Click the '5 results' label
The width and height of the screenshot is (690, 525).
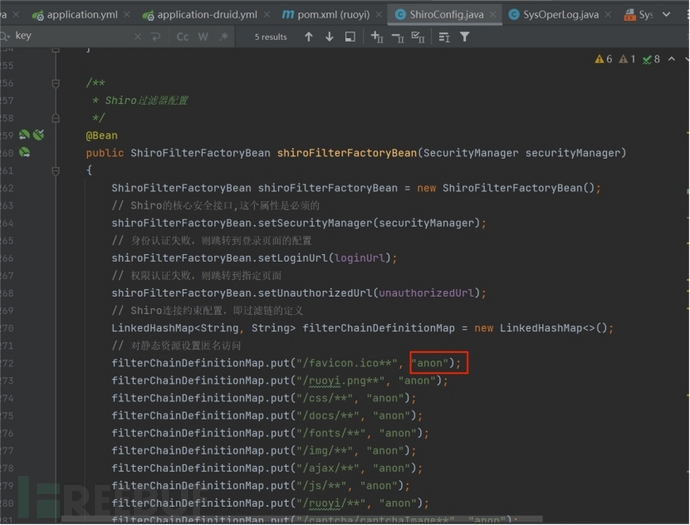[271, 37]
